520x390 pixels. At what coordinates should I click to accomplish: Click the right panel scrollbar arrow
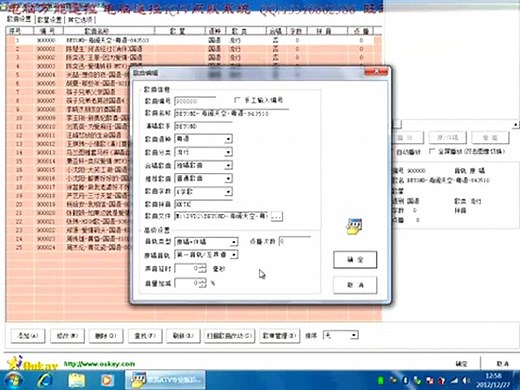(x=516, y=125)
